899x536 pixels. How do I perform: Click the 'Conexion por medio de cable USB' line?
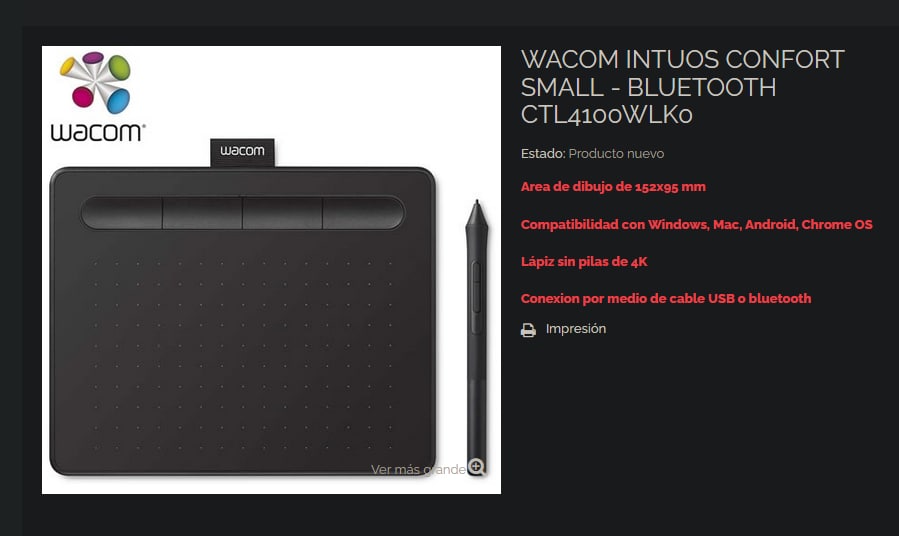pyautogui.click(x=666, y=299)
